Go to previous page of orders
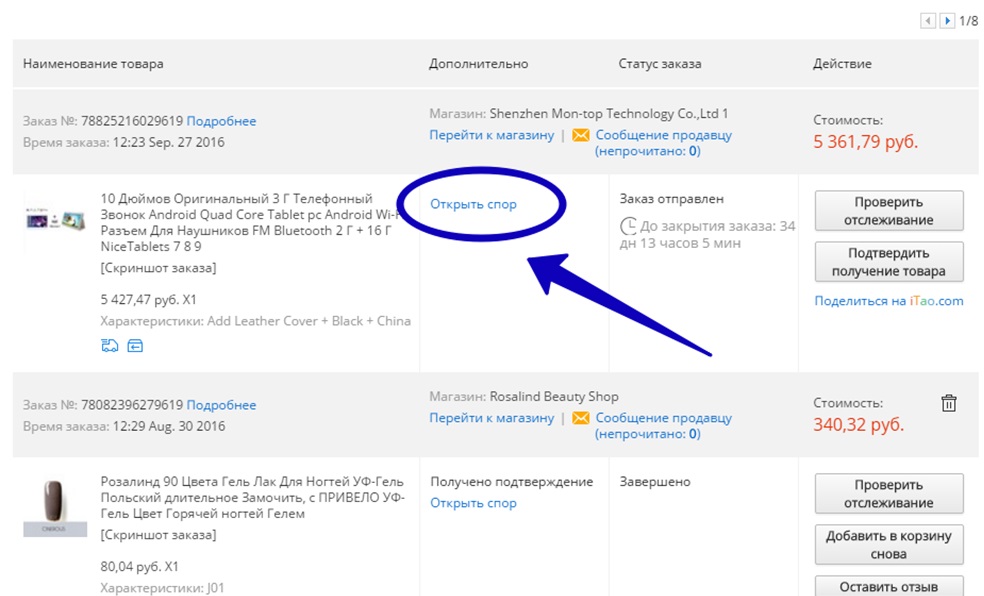The image size is (984, 596). (x=928, y=20)
